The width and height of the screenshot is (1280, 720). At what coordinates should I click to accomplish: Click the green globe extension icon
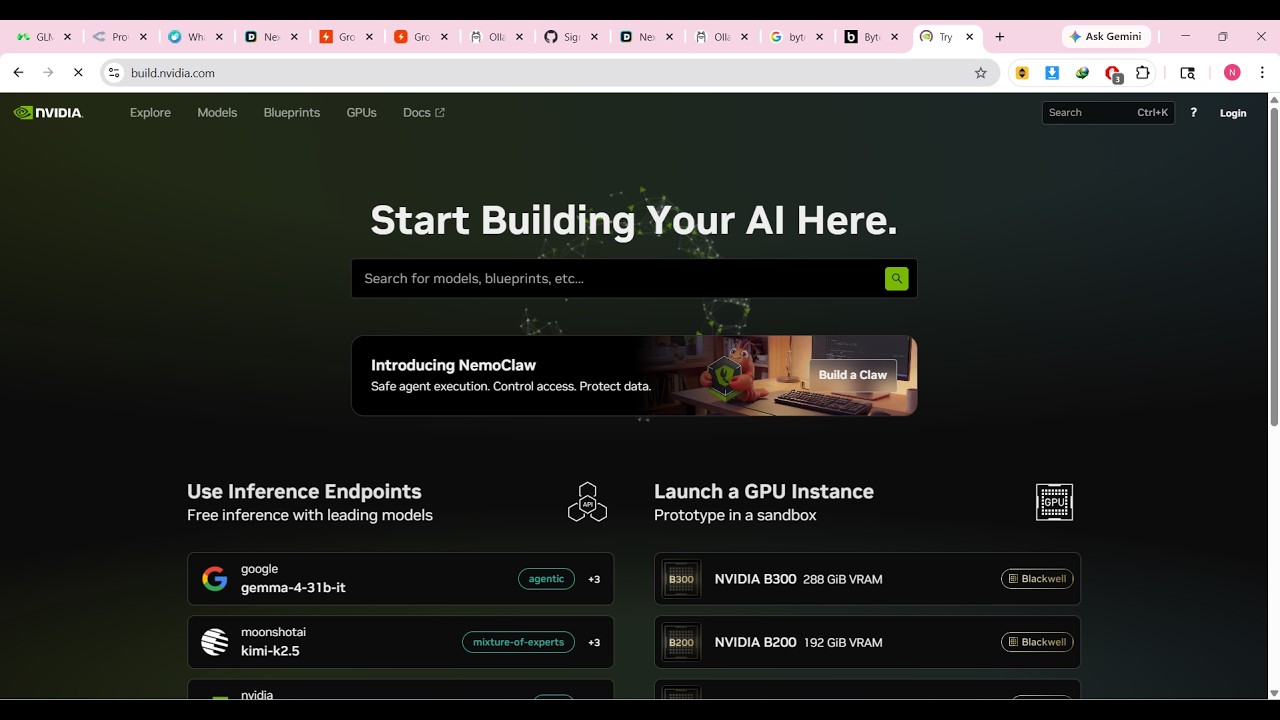1082,73
